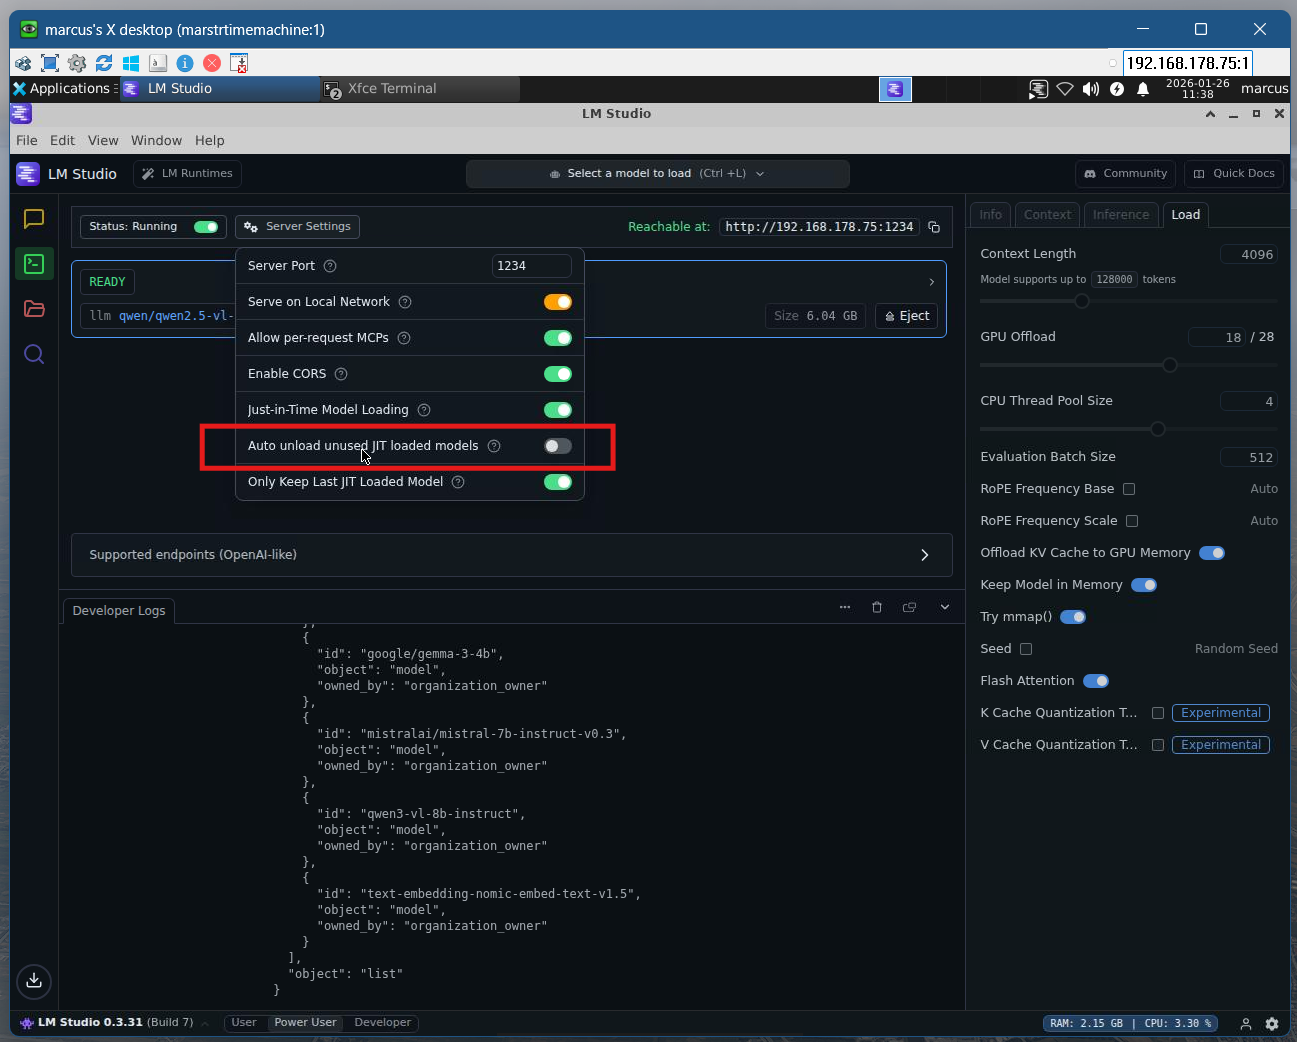The image size is (1297, 1042).
Task: Clear developer logs with trash icon
Action: click(x=877, y=607)
